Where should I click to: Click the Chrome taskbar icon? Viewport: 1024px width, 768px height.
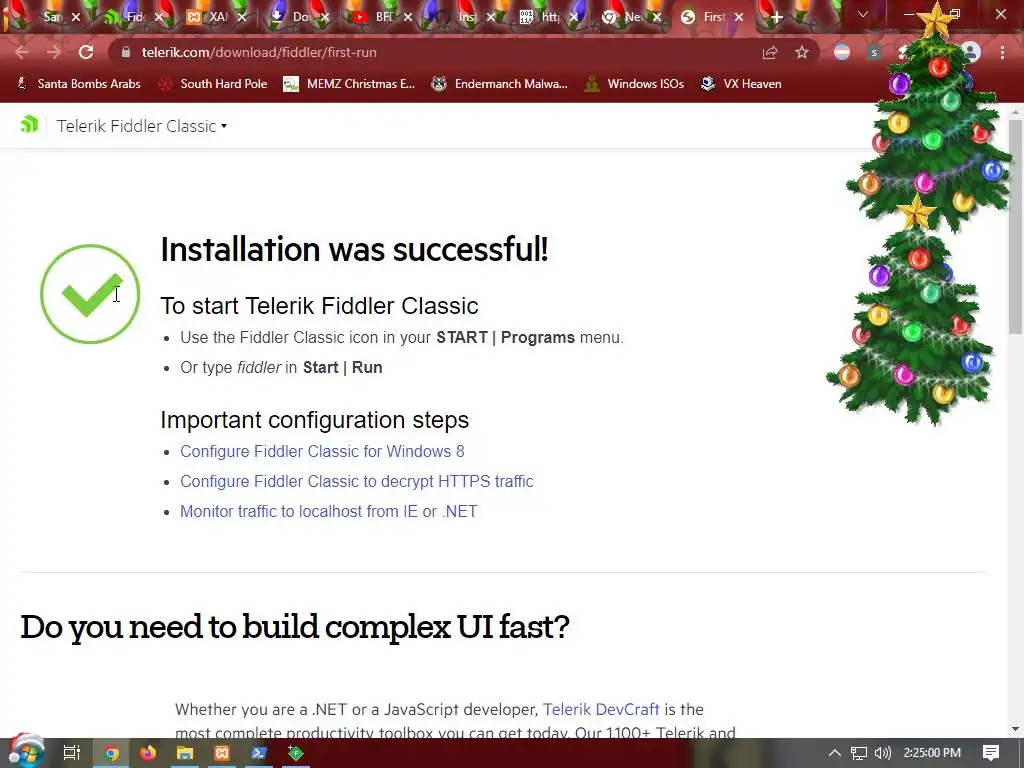pyautogui.click(x=112, y=753)
